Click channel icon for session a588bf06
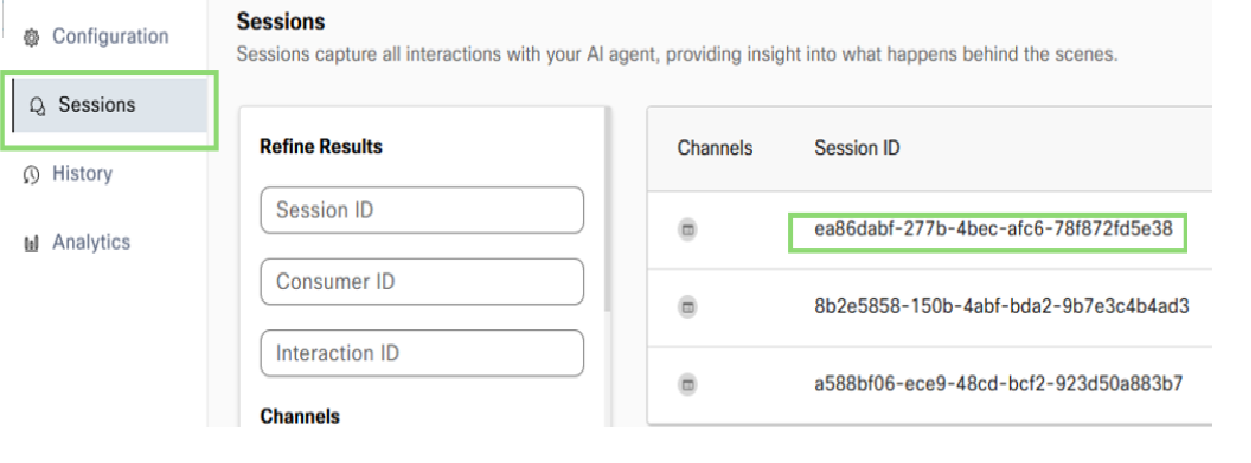This screenshot has width=1251, height=463. [687, 384]
